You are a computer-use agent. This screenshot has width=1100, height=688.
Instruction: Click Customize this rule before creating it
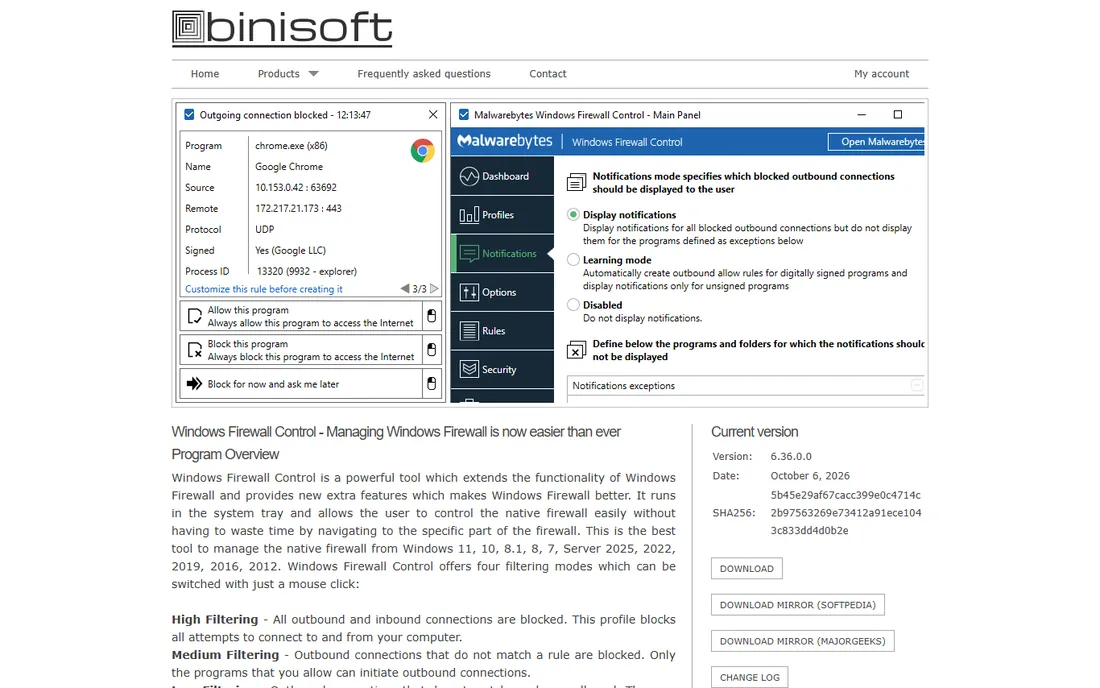coord(264,289)
